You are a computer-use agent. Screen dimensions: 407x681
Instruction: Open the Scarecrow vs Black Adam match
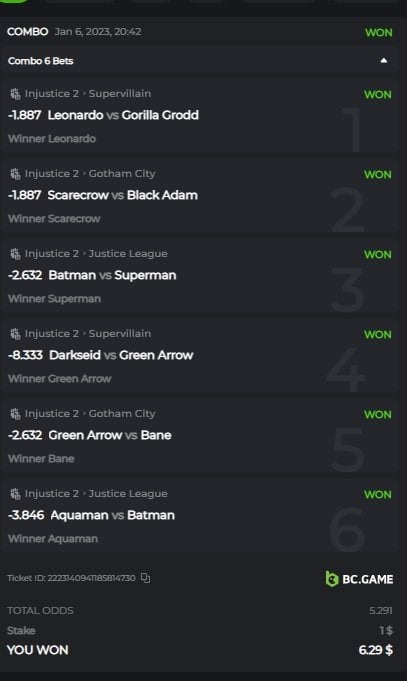pos(122,195)
